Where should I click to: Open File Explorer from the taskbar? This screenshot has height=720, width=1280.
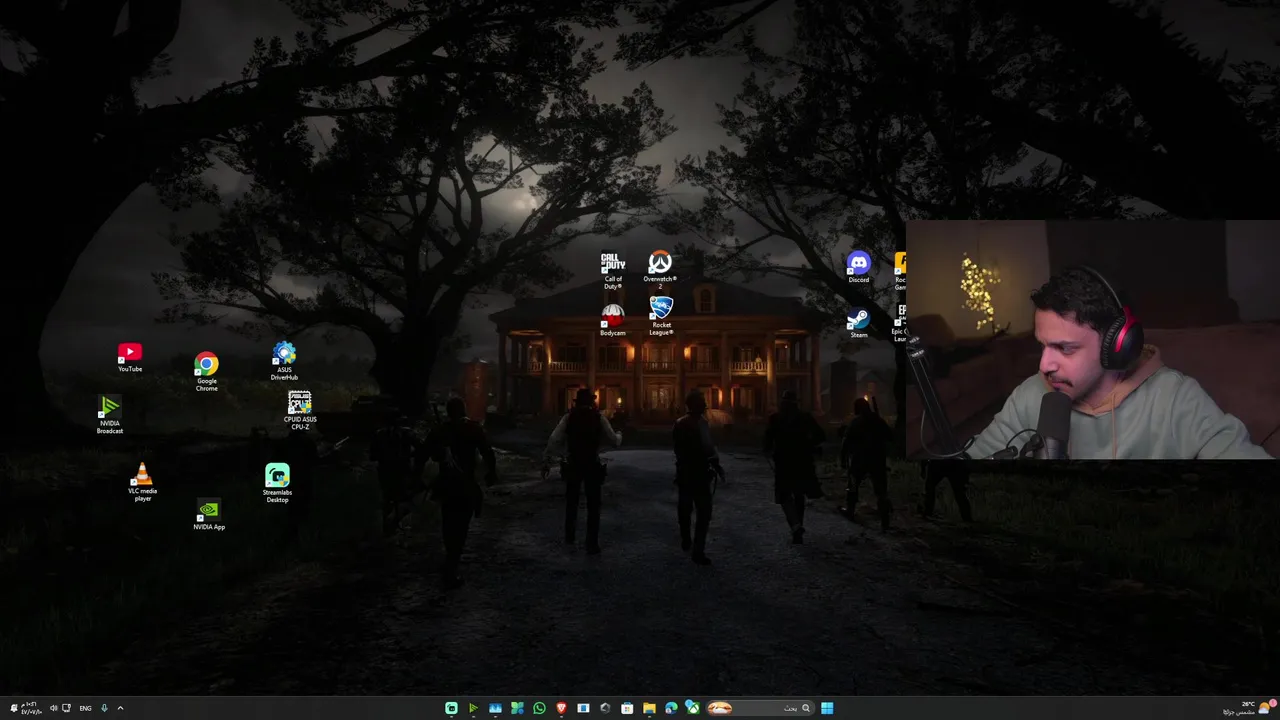(649, 708)
